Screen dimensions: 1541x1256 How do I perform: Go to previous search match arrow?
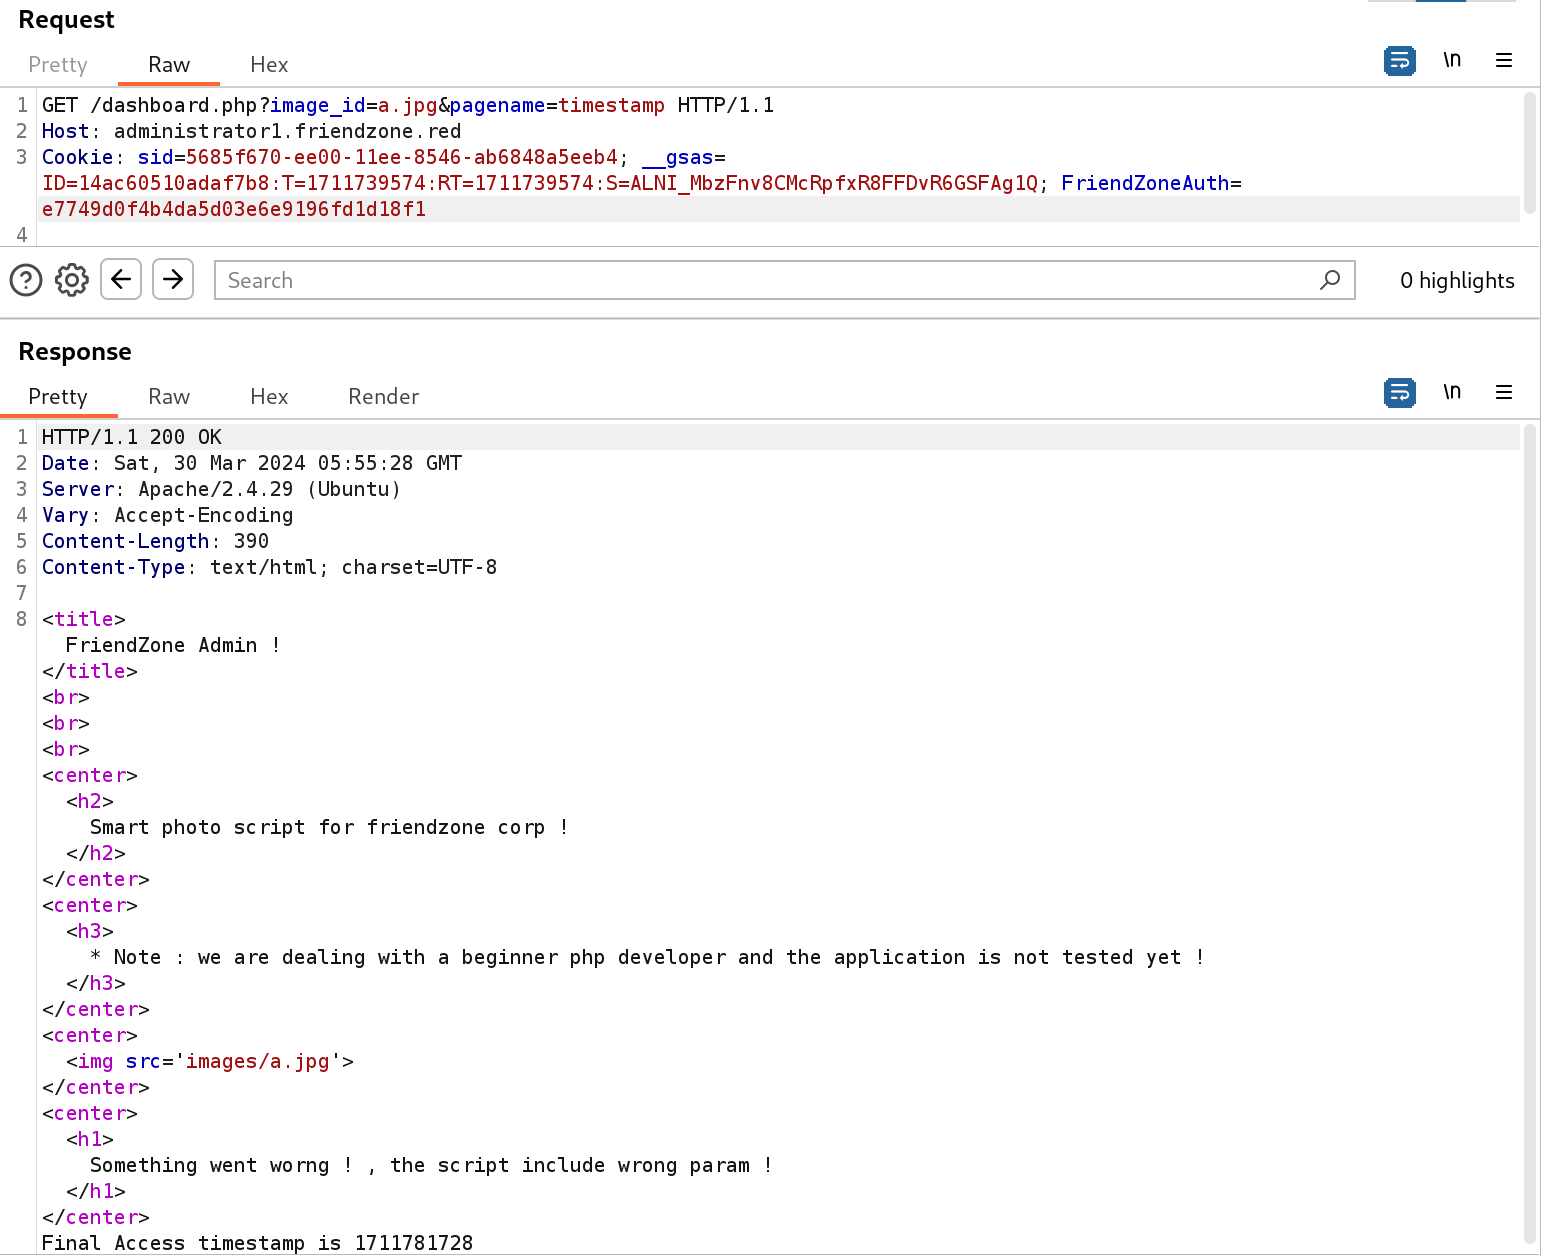click(x=121, y=279)
